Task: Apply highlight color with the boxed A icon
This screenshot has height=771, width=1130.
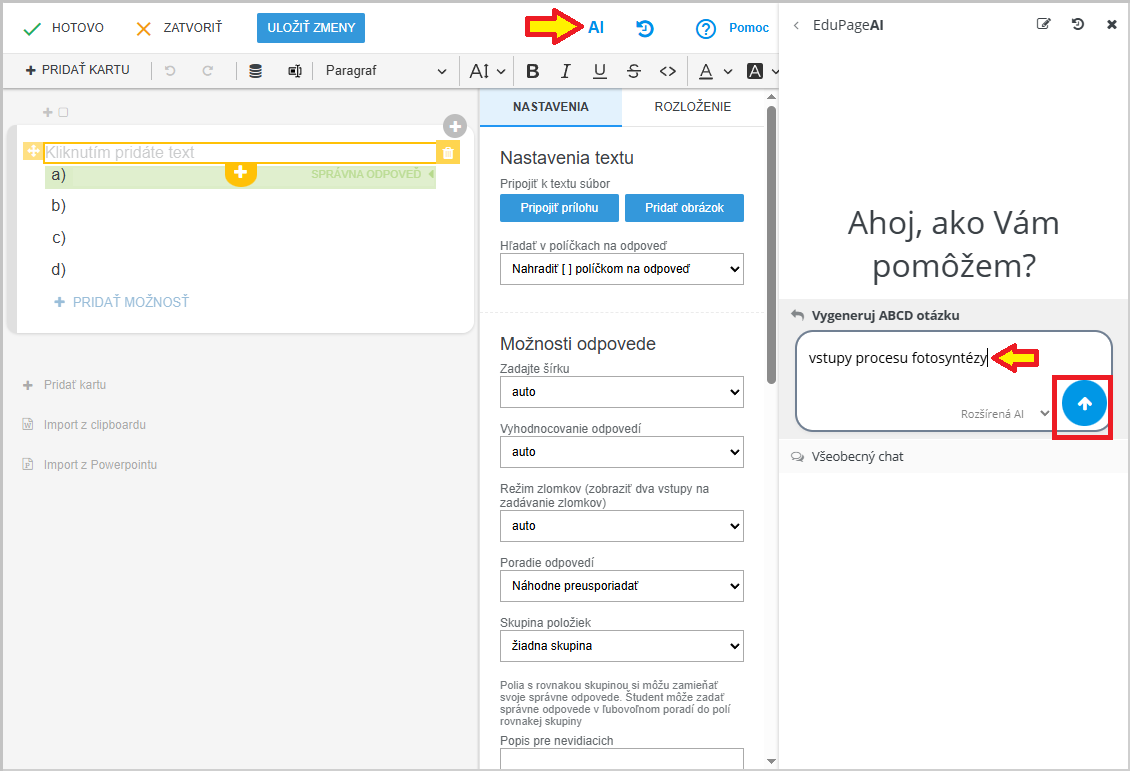Action: [755, 71]
